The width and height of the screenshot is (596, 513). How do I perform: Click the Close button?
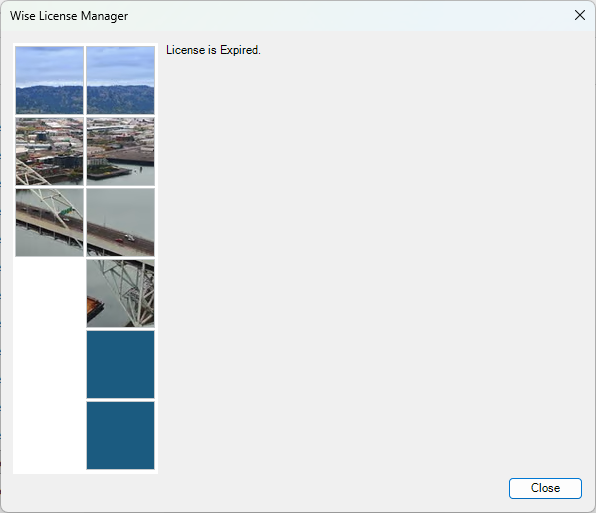[545, 488]
